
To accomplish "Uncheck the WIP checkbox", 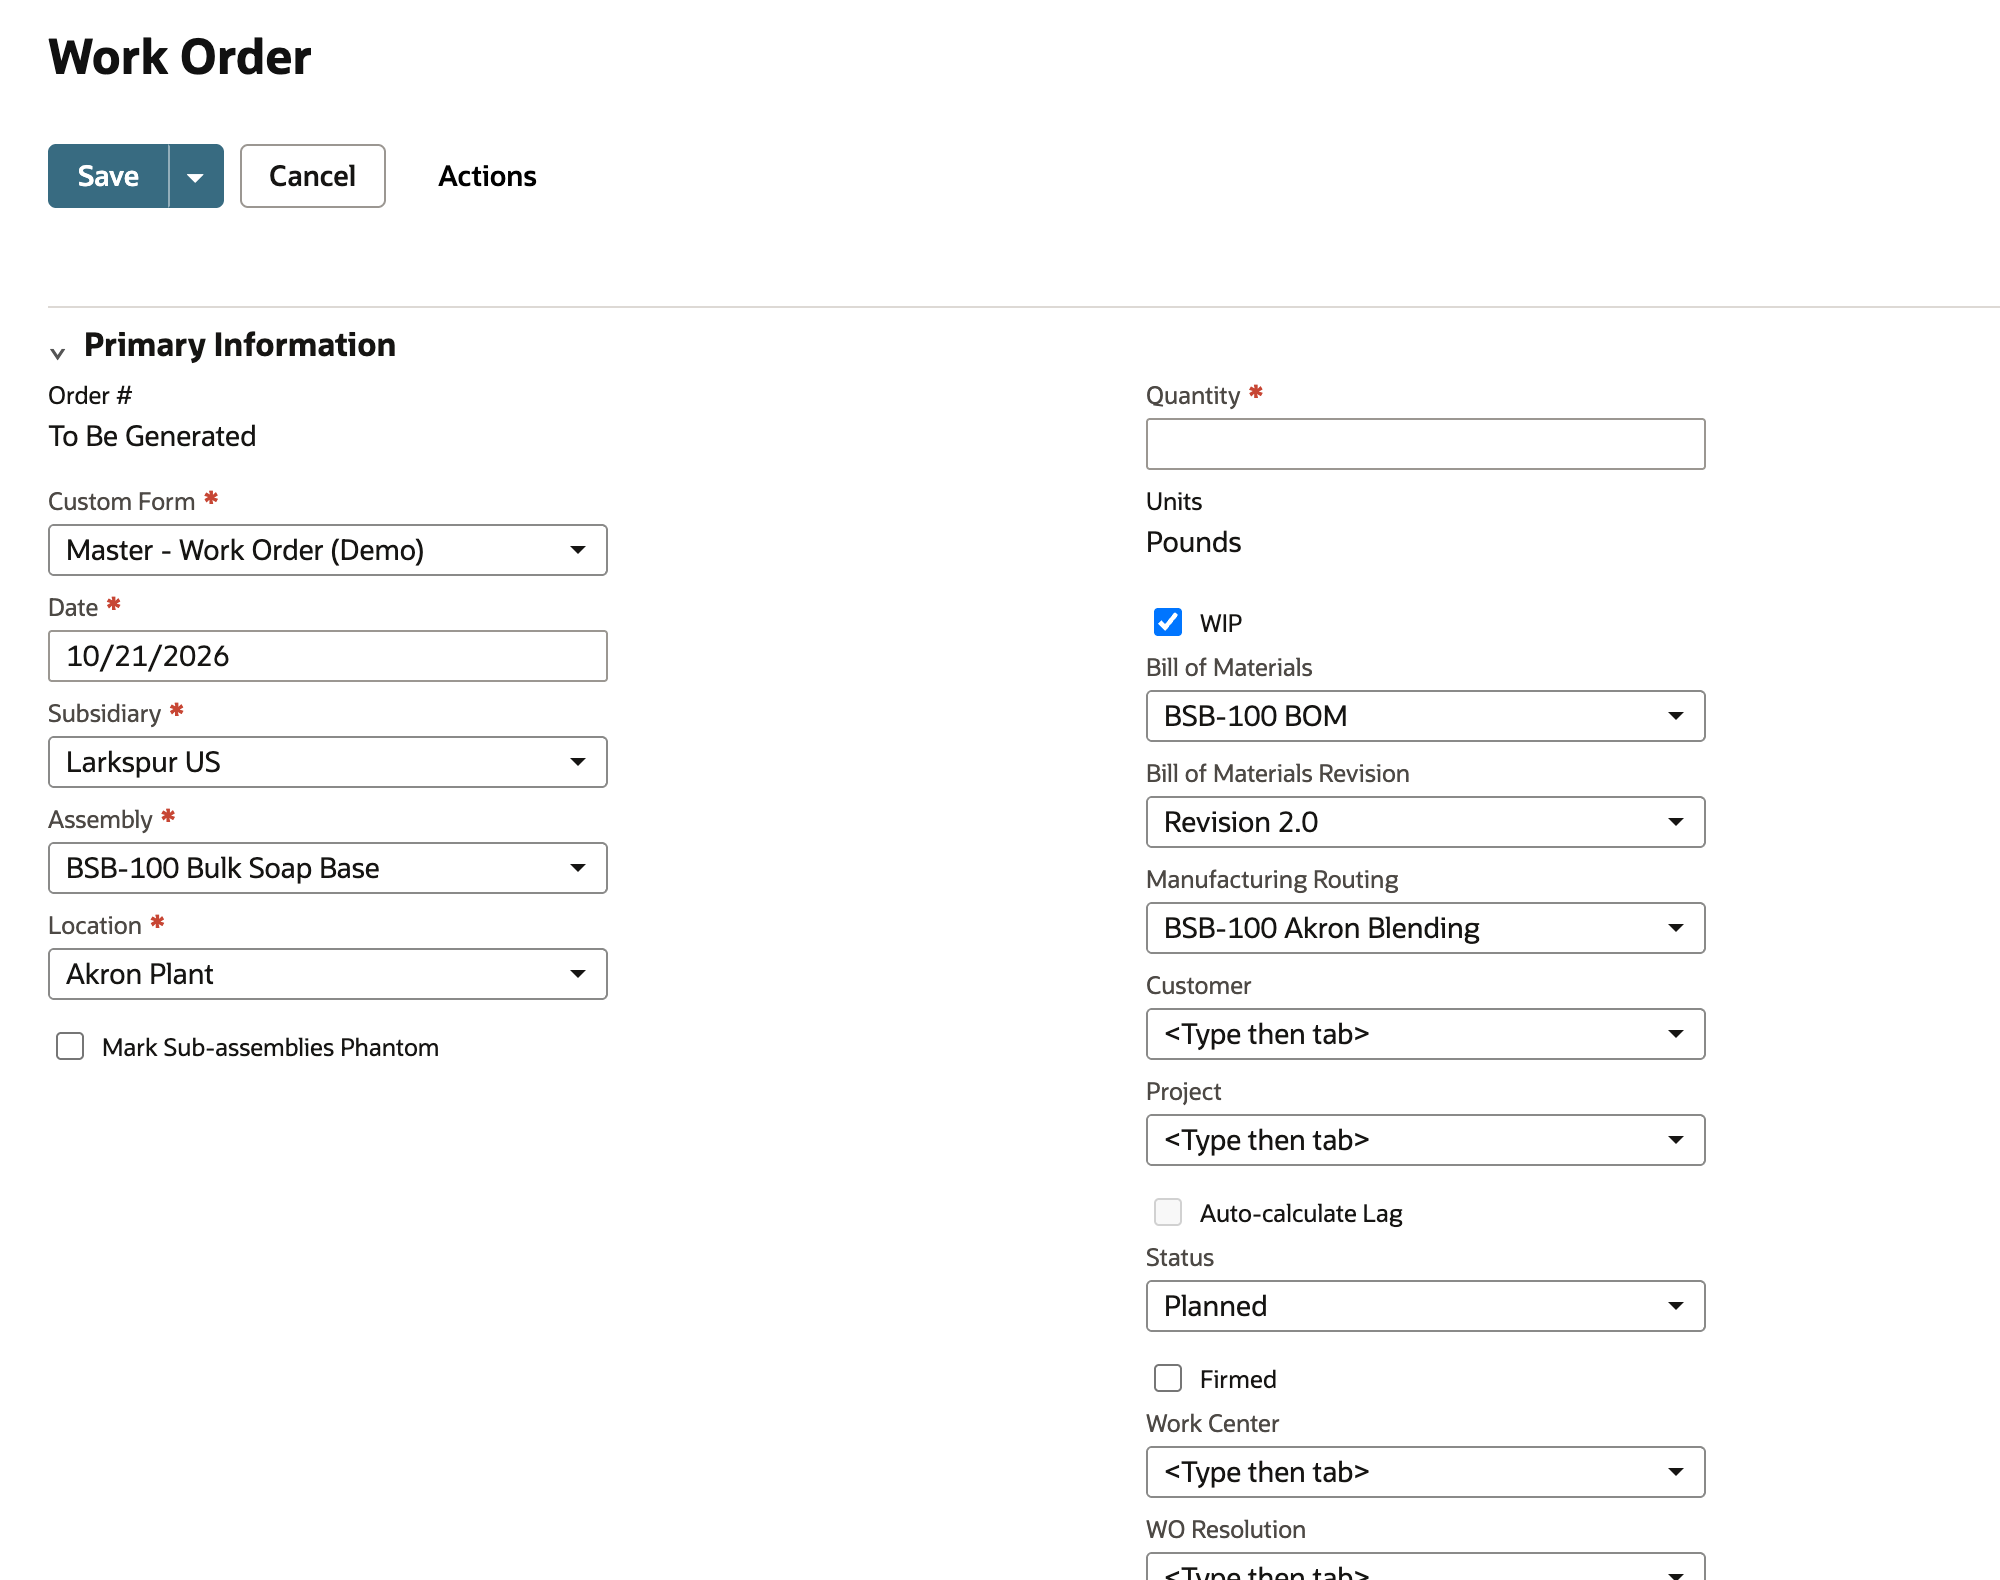I will click(1168, 622).
